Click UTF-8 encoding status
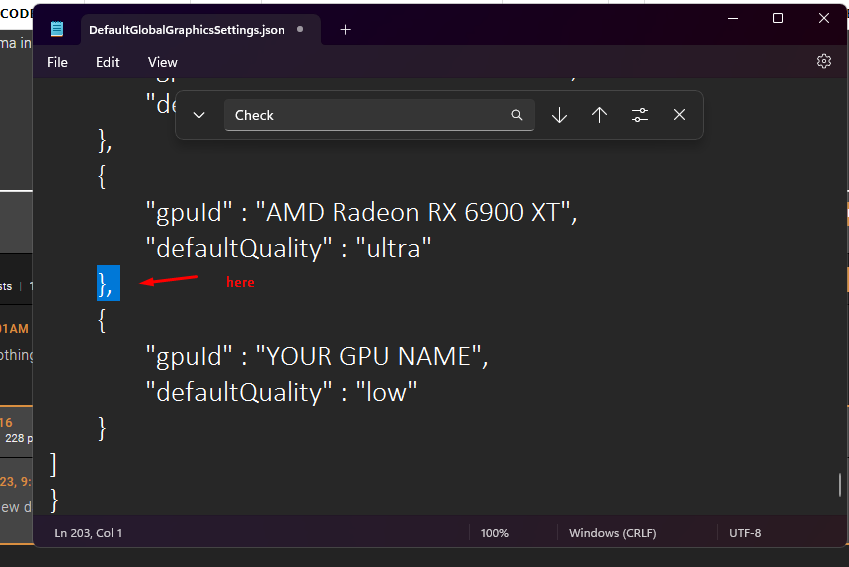849x567 pixels. pos(745,533)
